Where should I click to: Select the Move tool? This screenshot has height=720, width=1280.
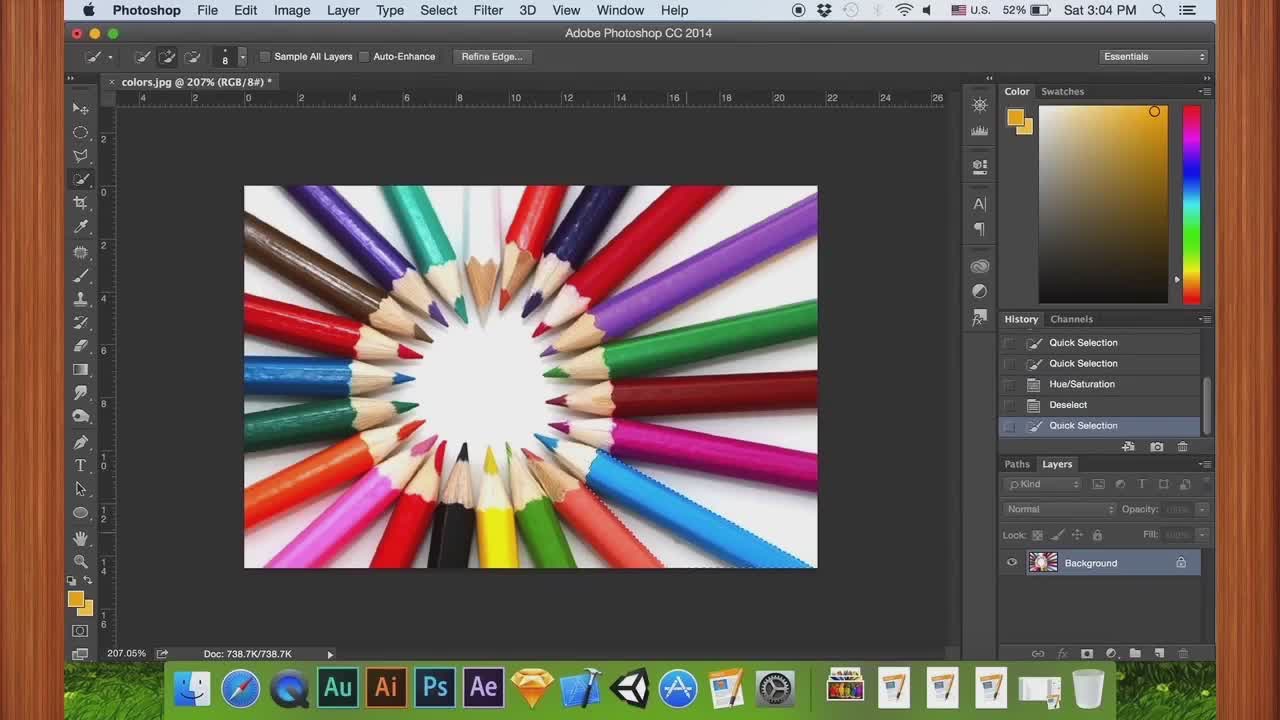click(81, 108)
